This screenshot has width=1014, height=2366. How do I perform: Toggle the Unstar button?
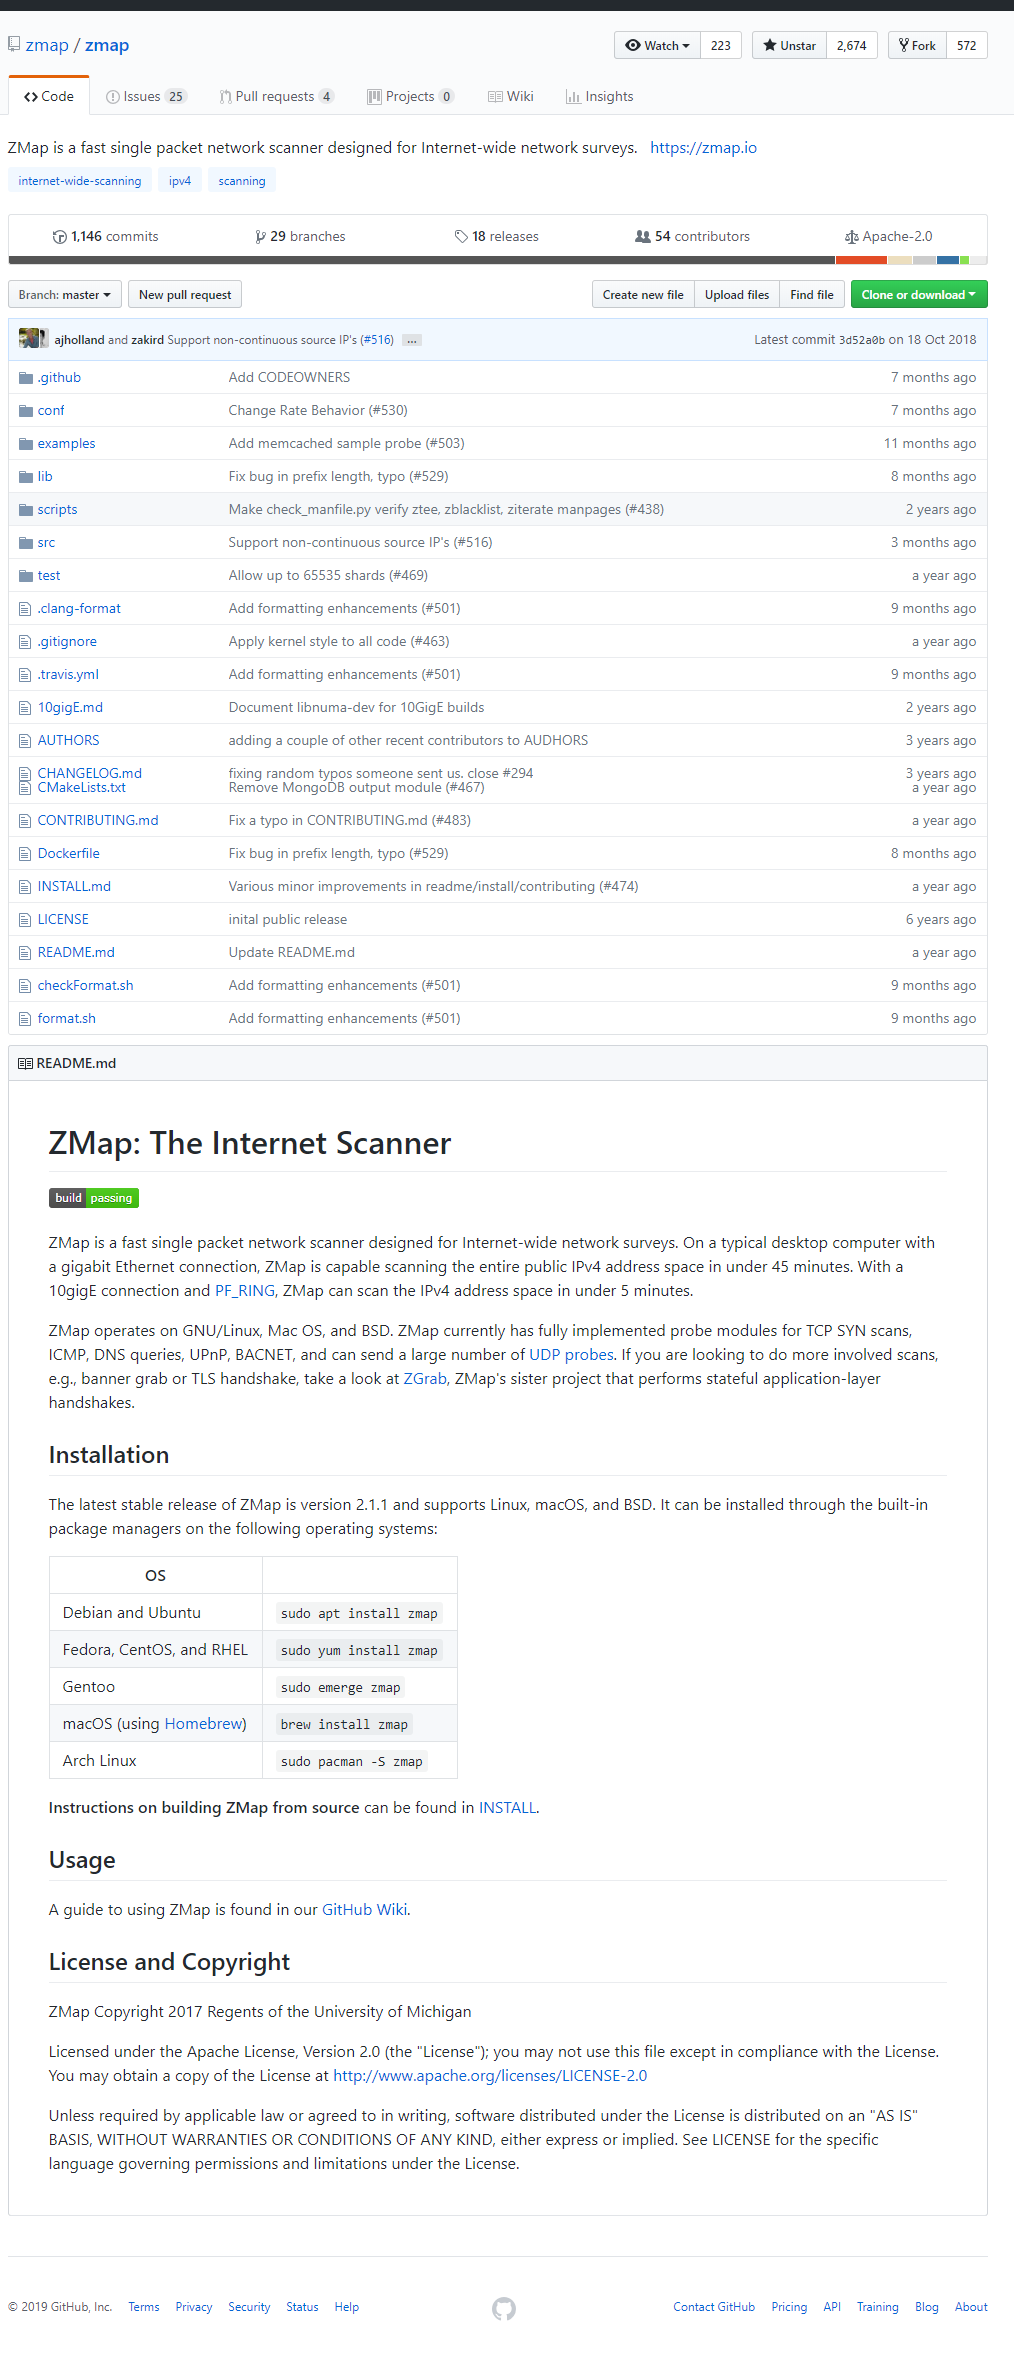pyautogui.click(x=789, y=46)
